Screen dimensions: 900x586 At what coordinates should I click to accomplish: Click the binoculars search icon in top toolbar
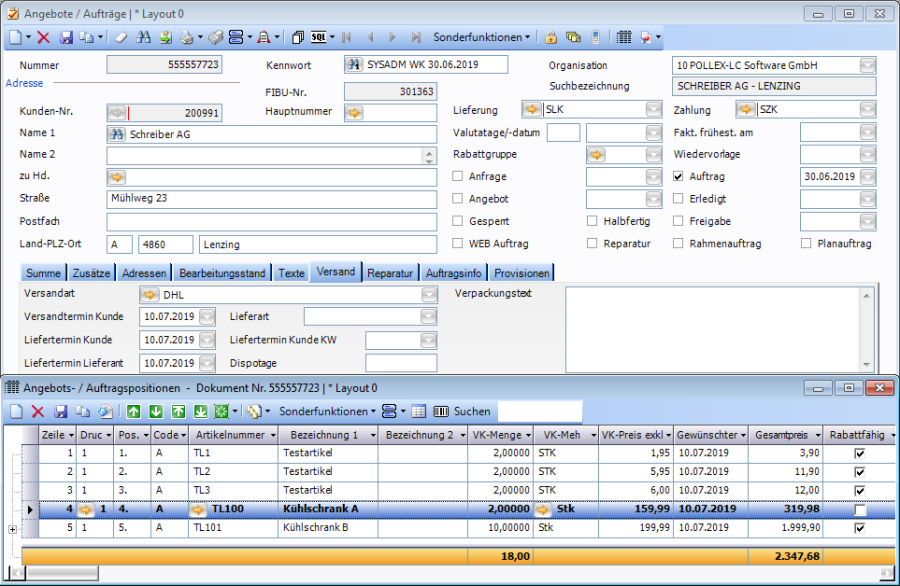coord(143,37)
